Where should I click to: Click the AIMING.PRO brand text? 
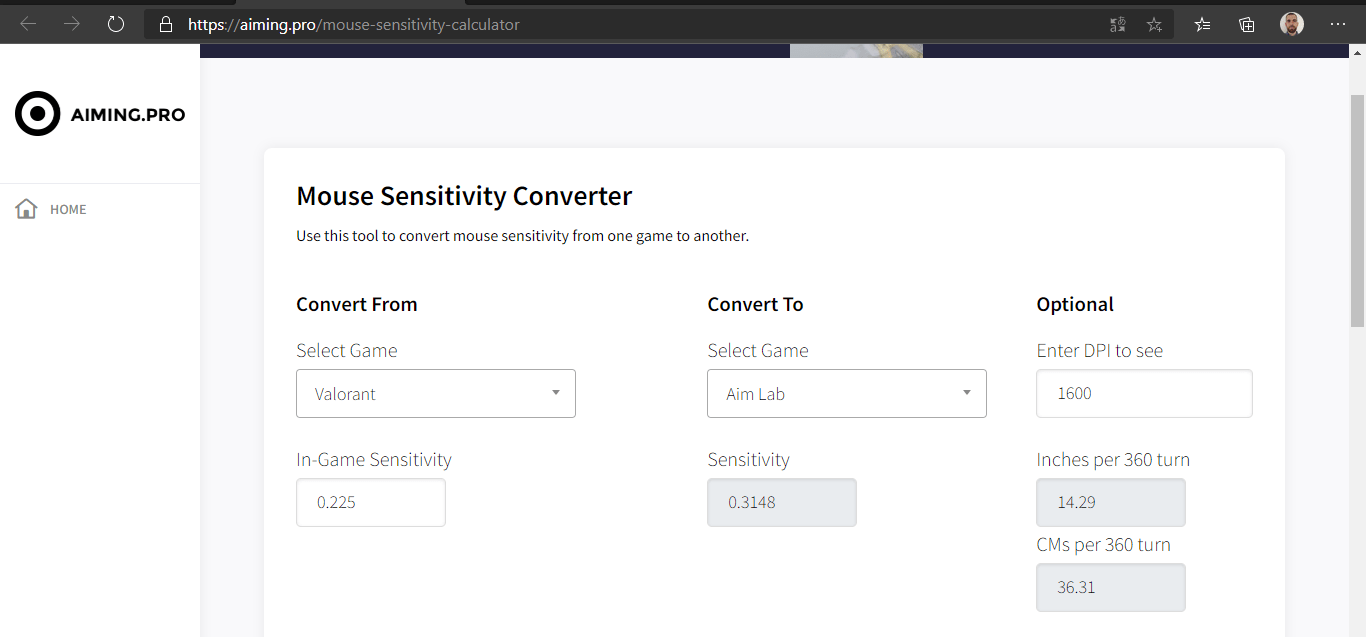[128, 115]
